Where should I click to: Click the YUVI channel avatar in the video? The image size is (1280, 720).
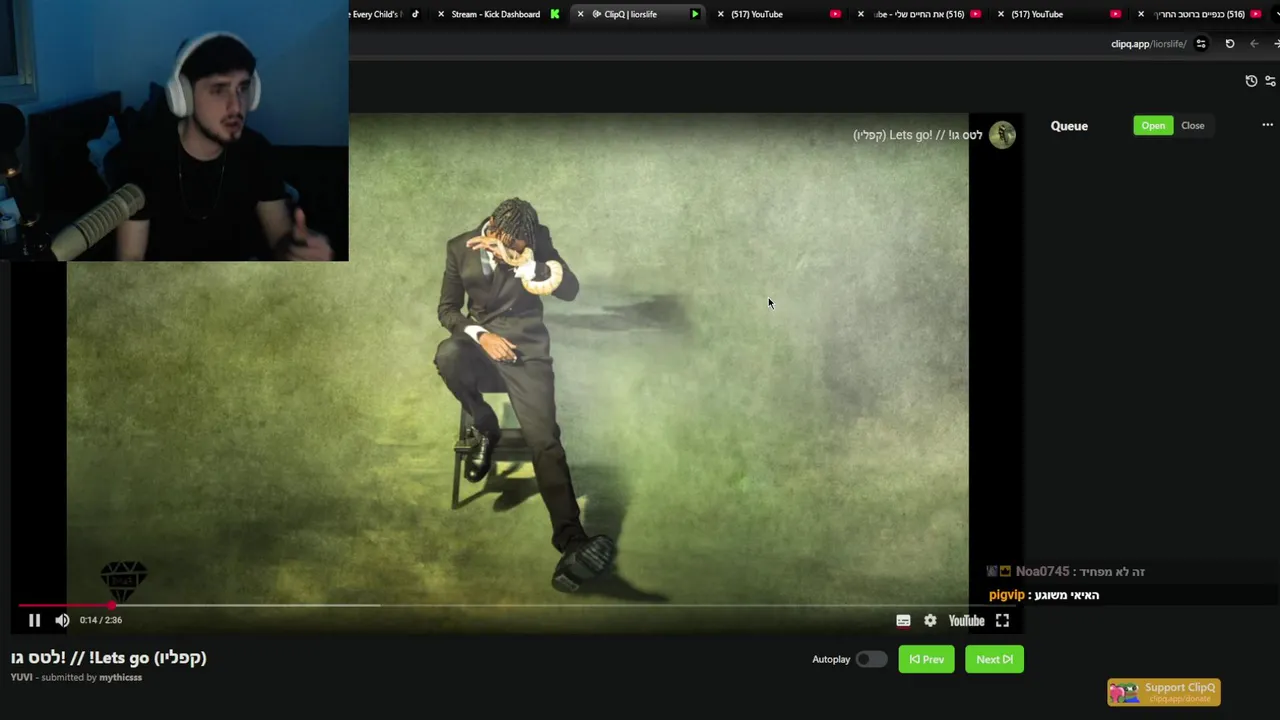point(1002,135)
